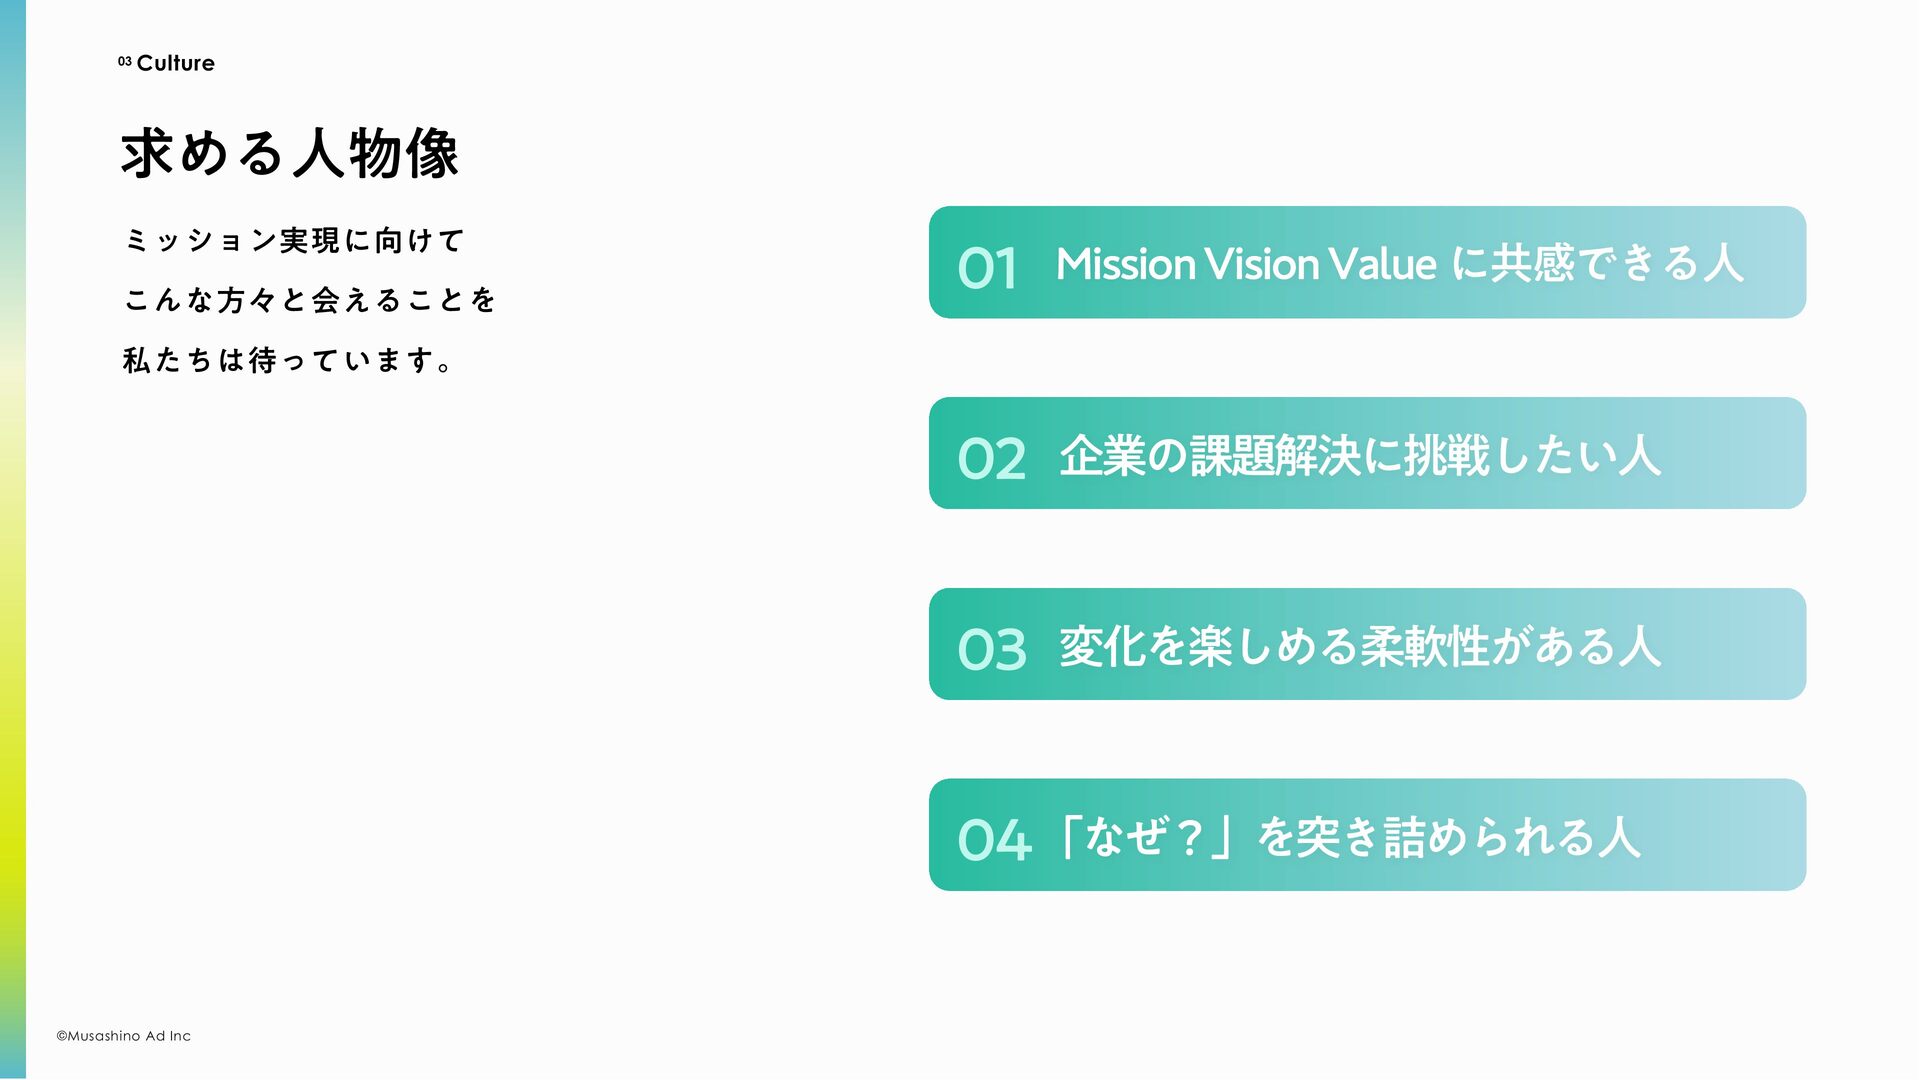The width and height of the screenshot is (1920, 1080).
Task: Click the line "ミッション実現に向けて"
Action: tap(294, 241)
